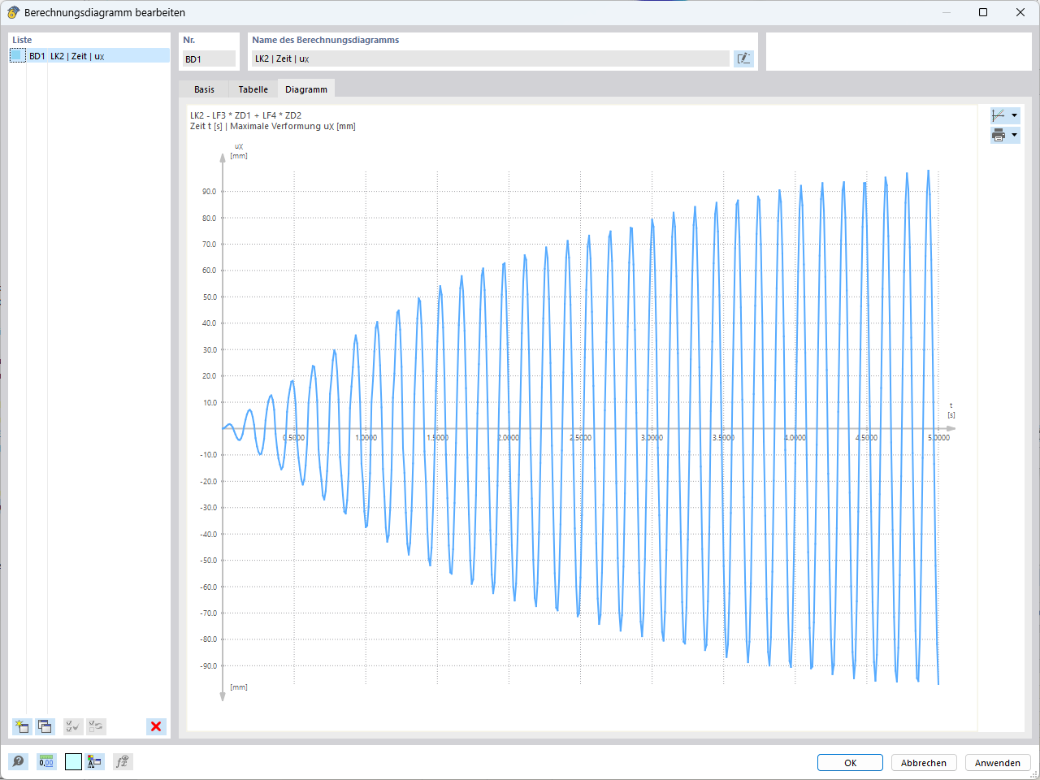
Task: Open units and decimal places settings
Action: click(x=46, y=762)
